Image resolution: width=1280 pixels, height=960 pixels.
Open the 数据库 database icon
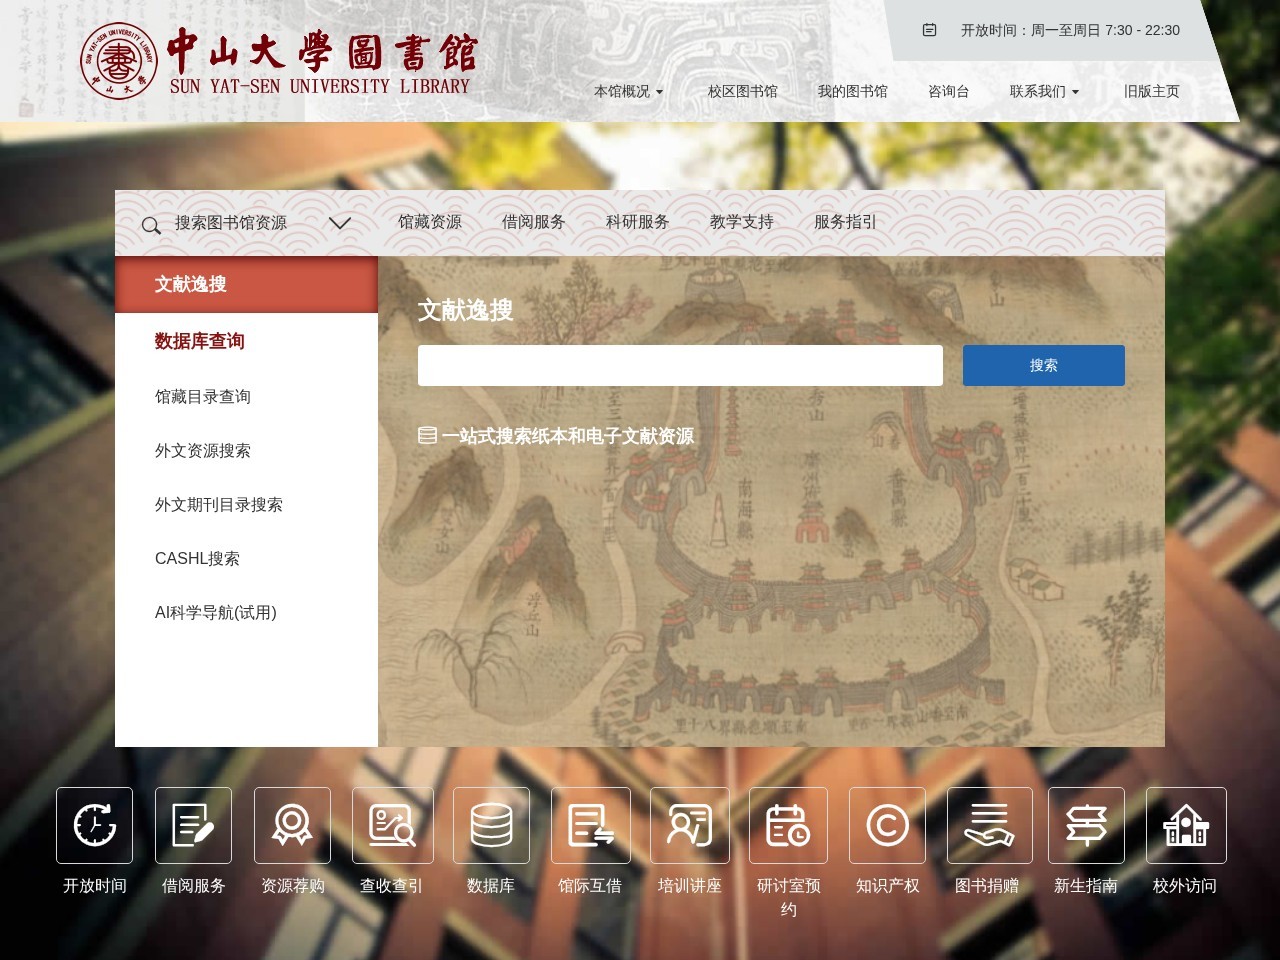click(491, 825)
